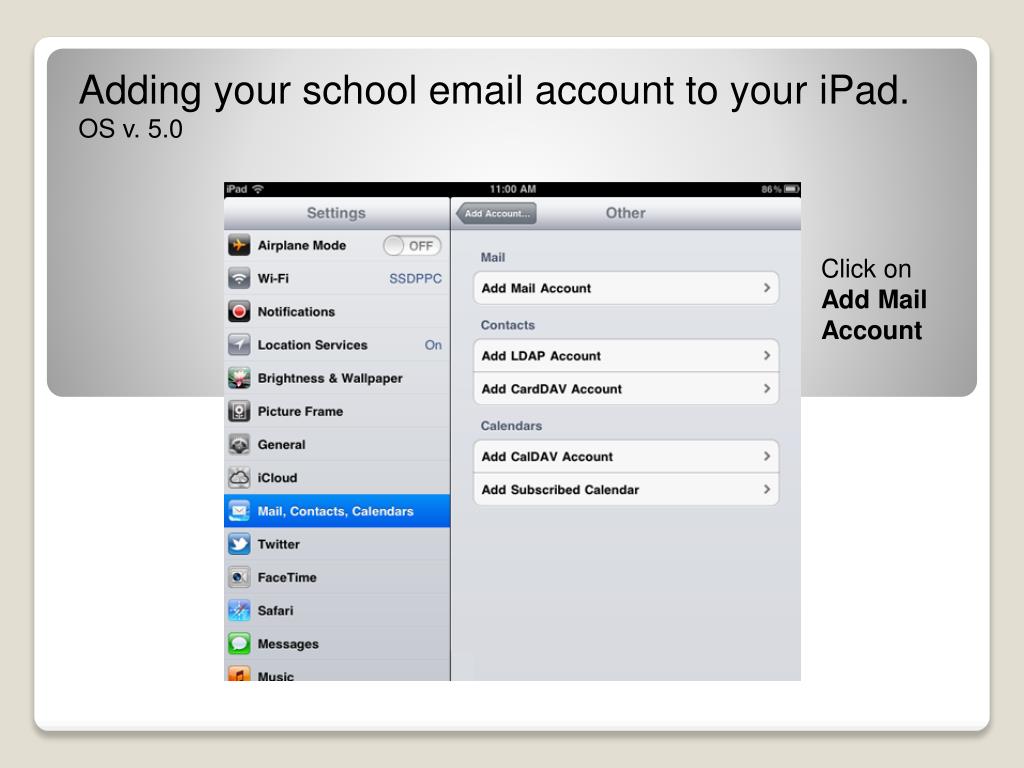Open iCloud settings
1024x768 pixels.
point(337,478)
